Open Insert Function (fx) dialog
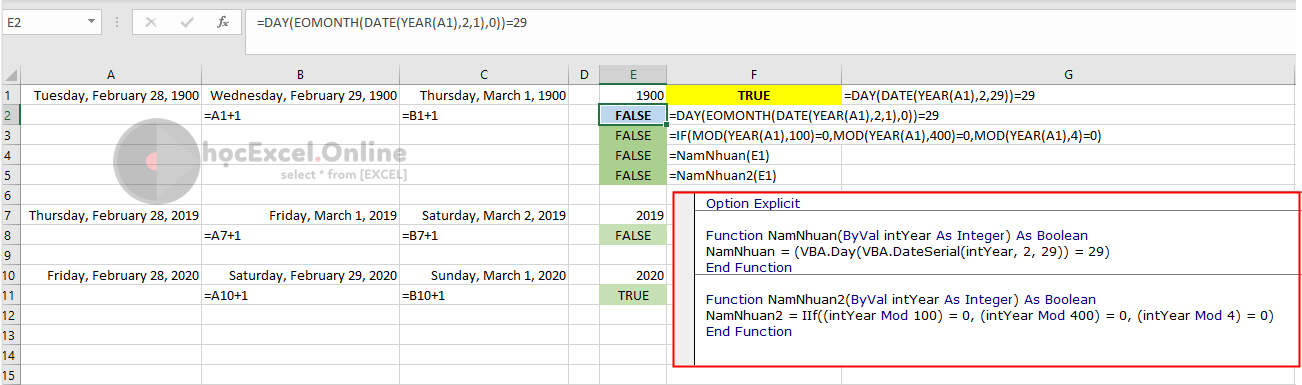1302x385 pixels. [x=223, y=21]
